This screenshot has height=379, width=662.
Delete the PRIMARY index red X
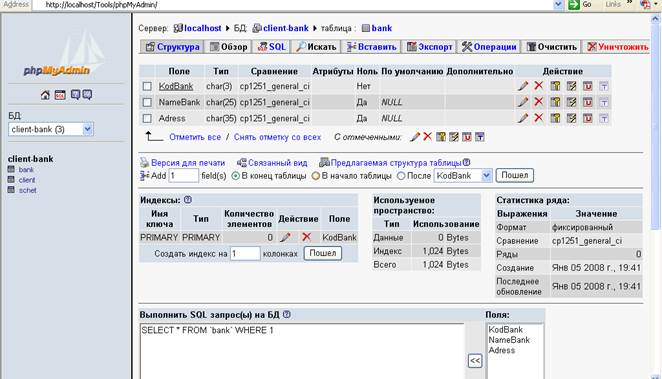(x=307, y=237)
